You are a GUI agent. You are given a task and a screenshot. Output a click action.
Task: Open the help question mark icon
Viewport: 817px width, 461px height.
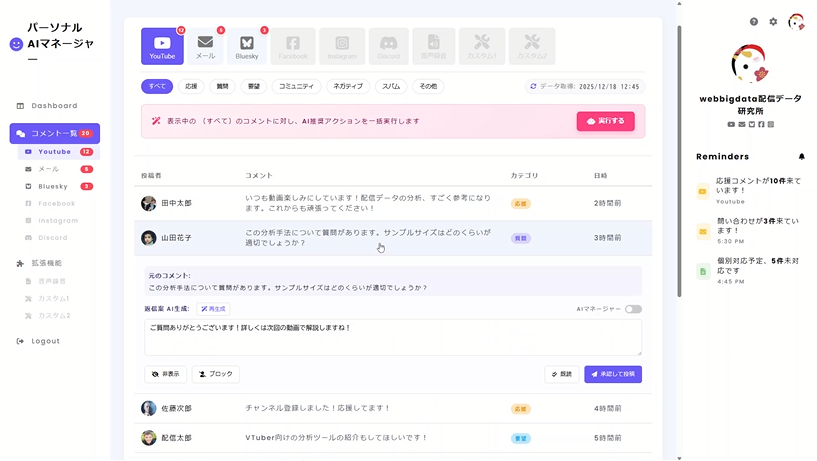pyautogui.click(x=754, y=21)
